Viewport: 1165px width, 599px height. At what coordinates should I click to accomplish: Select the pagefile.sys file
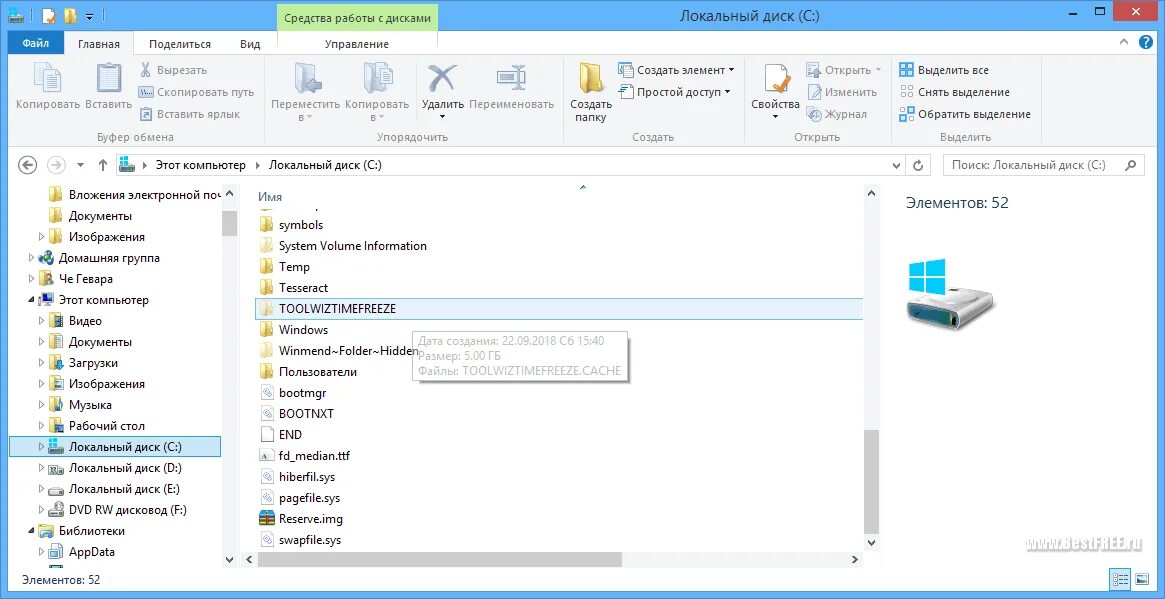pos(309,498)
